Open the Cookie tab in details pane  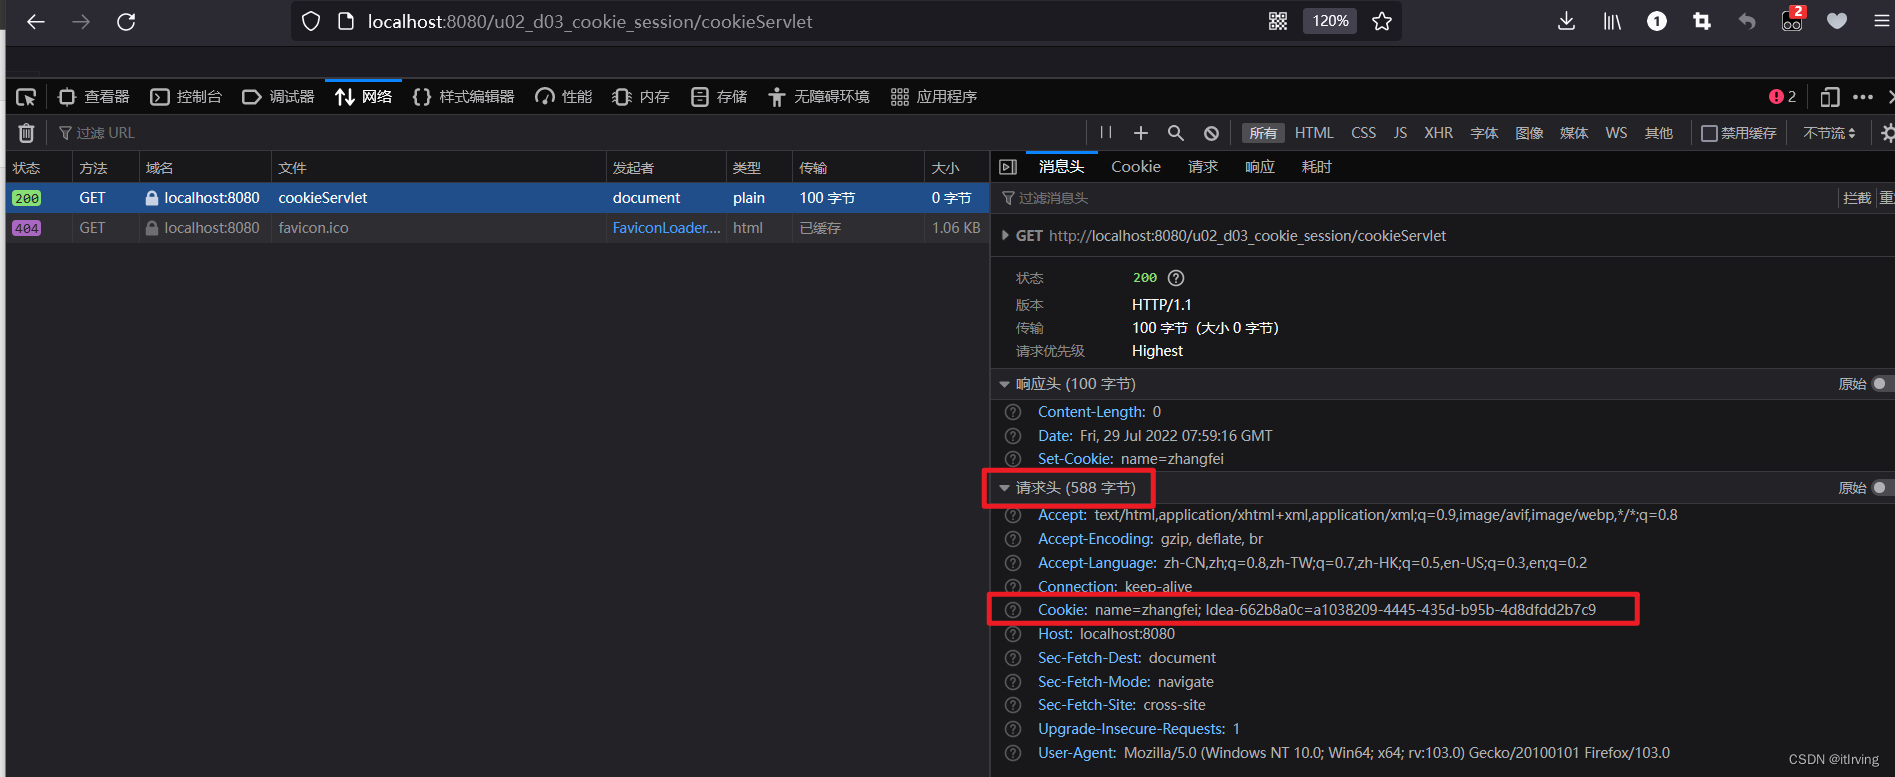coord(1136,167)
